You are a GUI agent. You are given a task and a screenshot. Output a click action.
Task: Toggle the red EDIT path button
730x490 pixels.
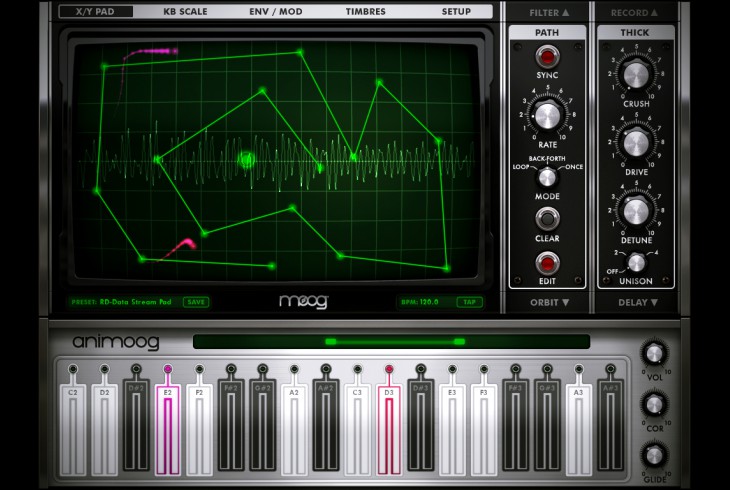click(547, 263)
